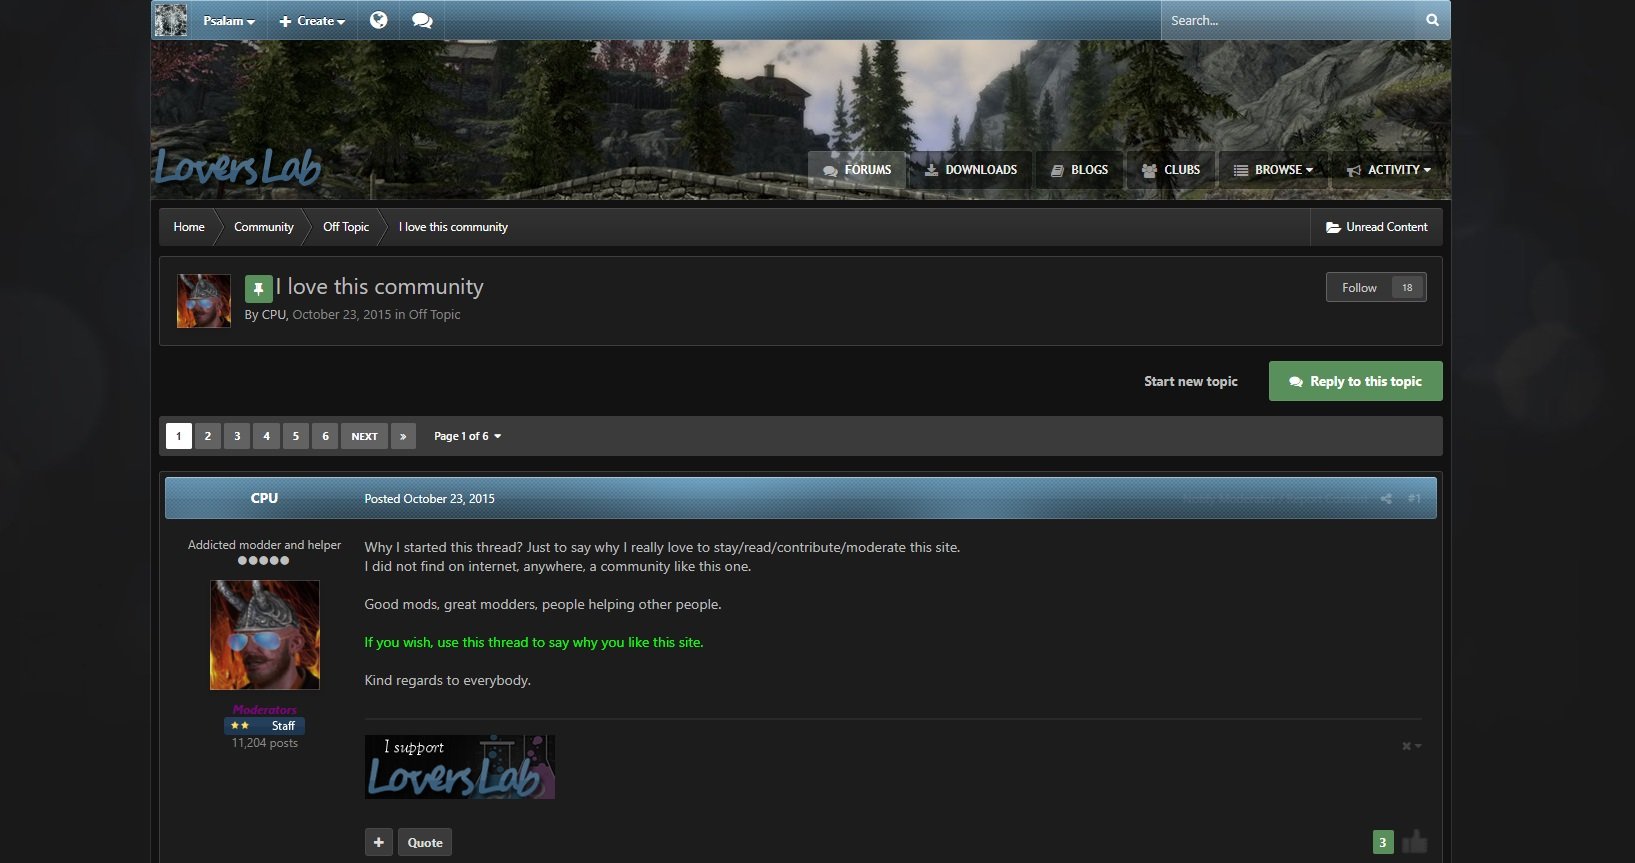Click CPU author link under title
The height and width of the screenshot is (863, 1635).
pyautogui.click(x=273, y=314)
